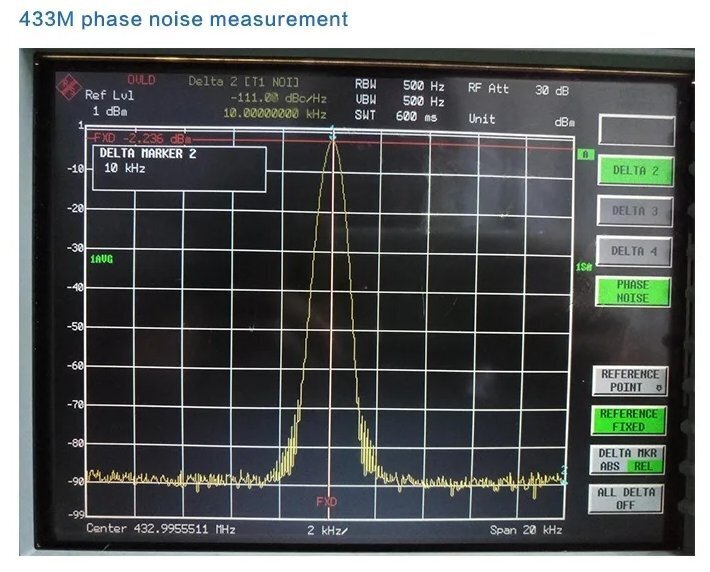Screen dimensions: 710x572
Task: Click the red FXD marker at graph bottom
Action: (327, 500)
